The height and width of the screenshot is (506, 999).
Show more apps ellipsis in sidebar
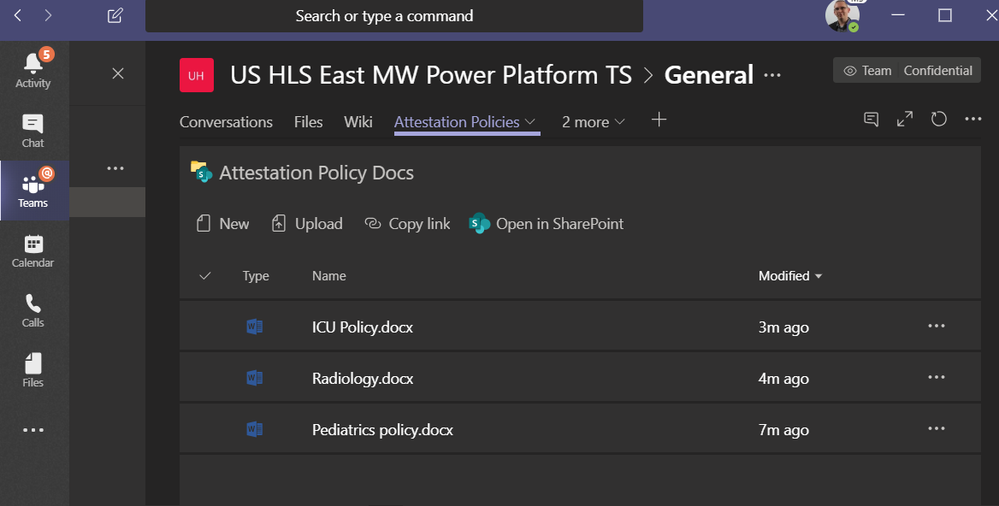33,430
